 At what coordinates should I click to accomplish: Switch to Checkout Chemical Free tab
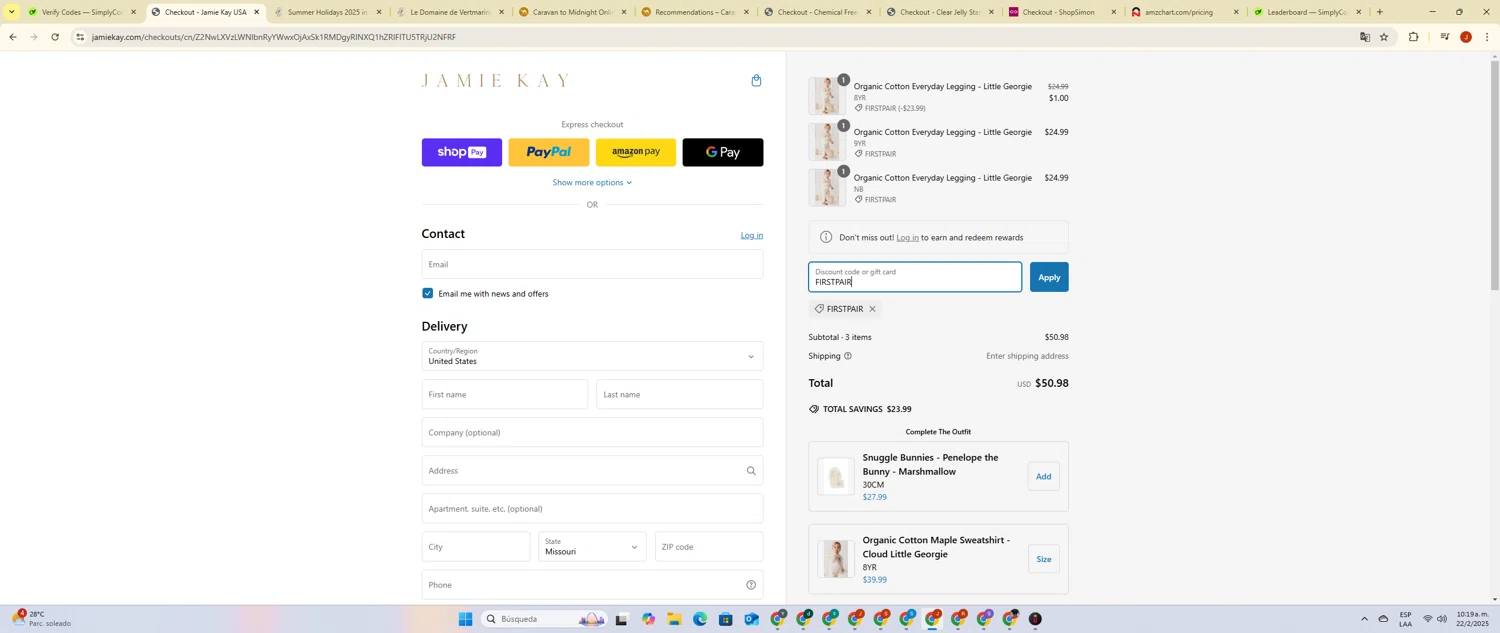pos(817,12)
